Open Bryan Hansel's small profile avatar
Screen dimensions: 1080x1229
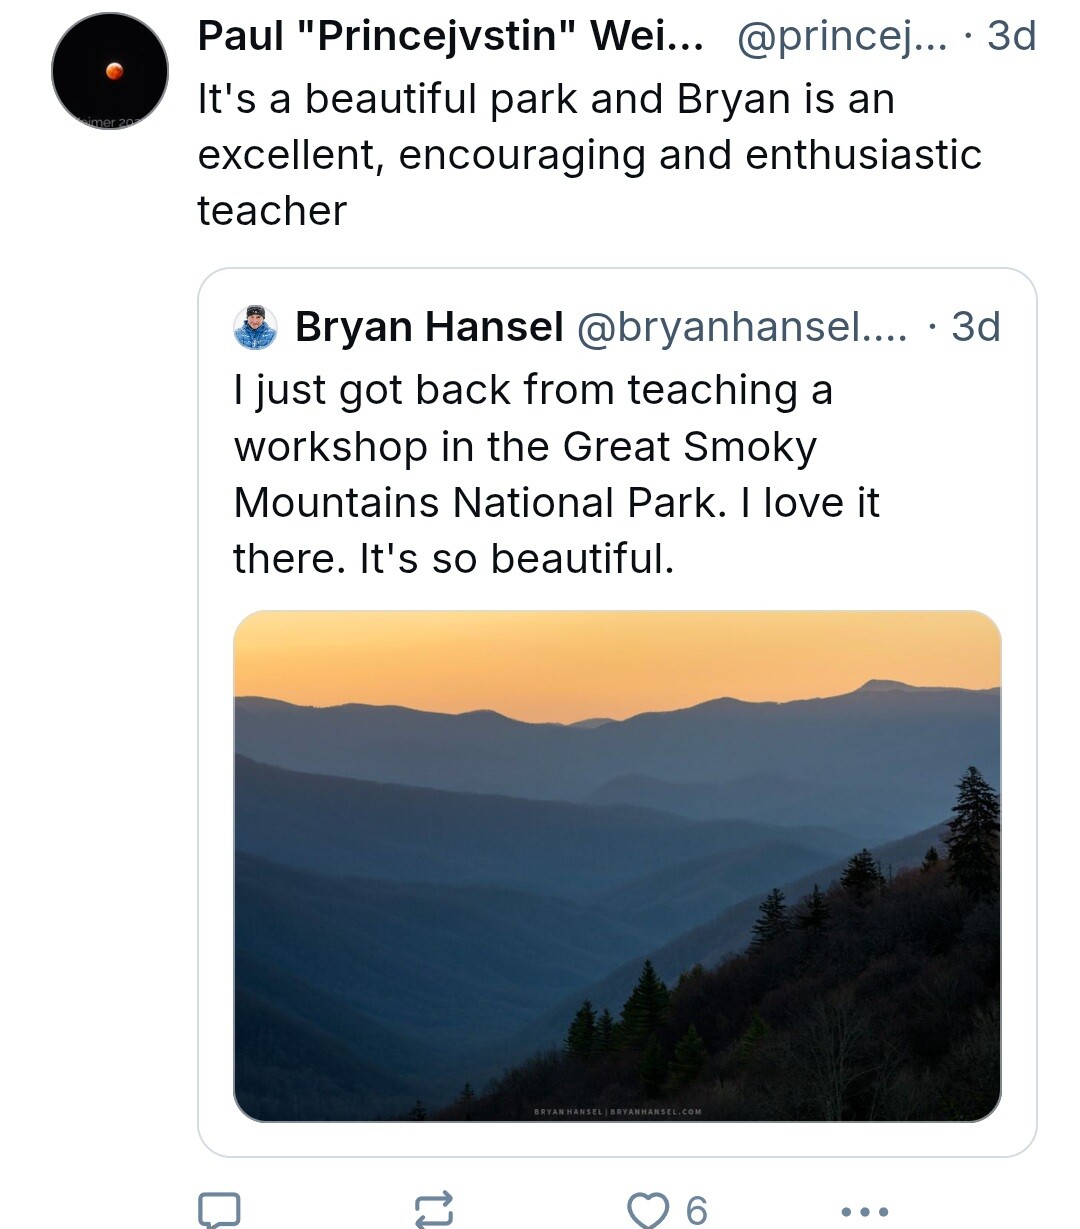click(x=256, y=327)
